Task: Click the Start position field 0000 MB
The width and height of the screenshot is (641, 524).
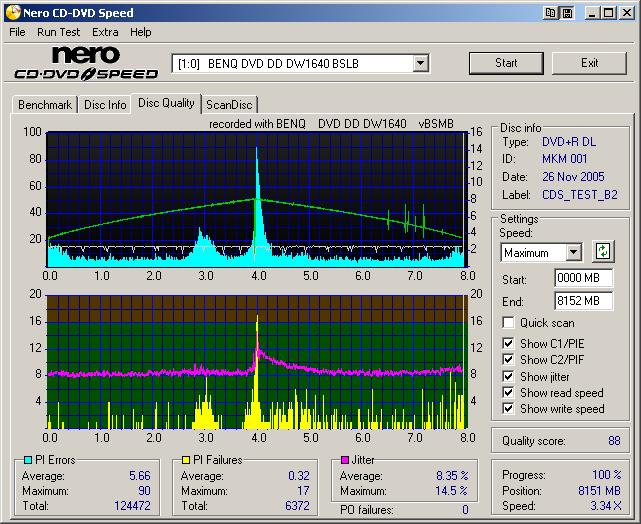Action: point(584,278)
